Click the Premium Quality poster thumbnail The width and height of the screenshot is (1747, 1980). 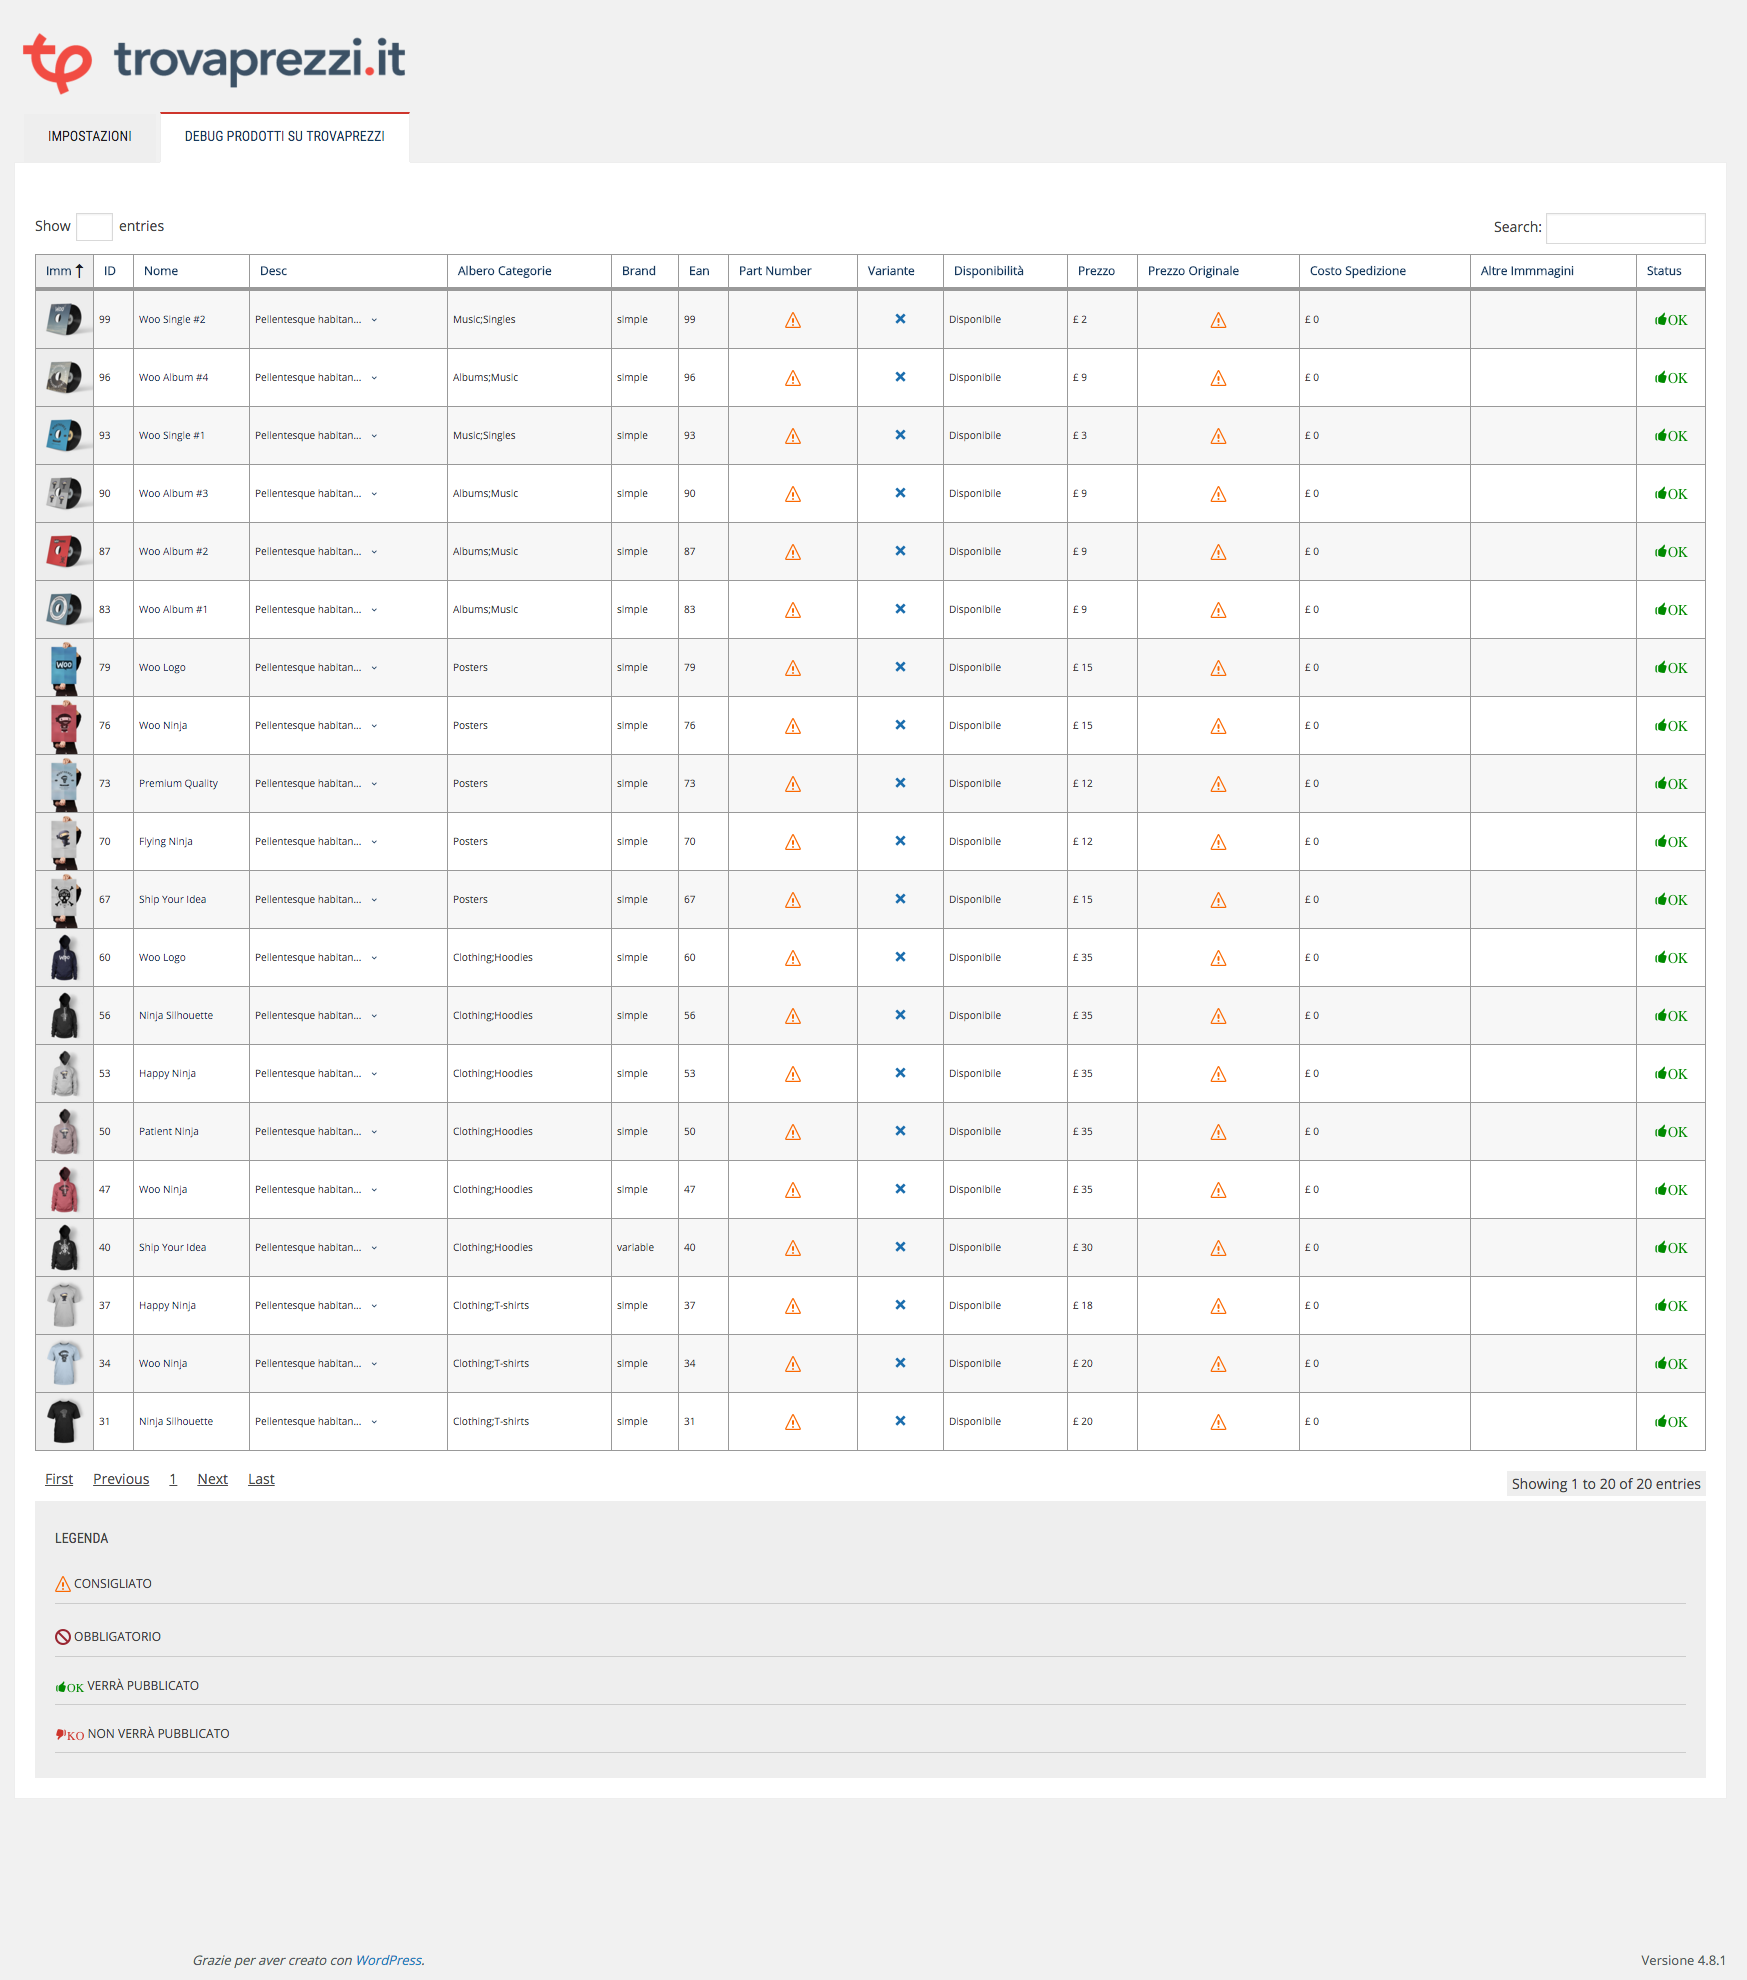64,784
